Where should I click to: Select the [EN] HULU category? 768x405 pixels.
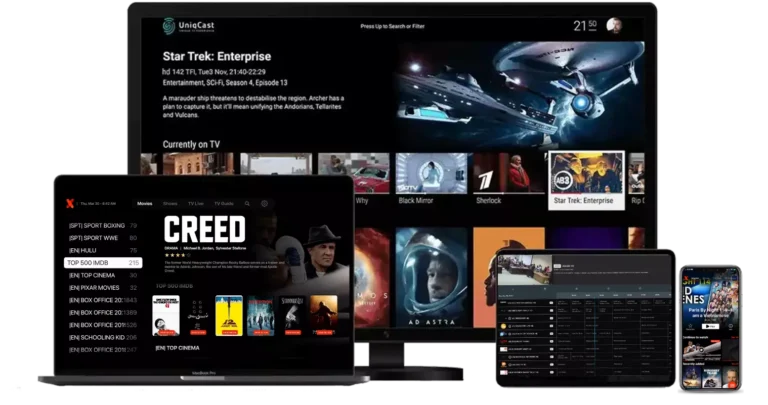[x=103, y=250]
